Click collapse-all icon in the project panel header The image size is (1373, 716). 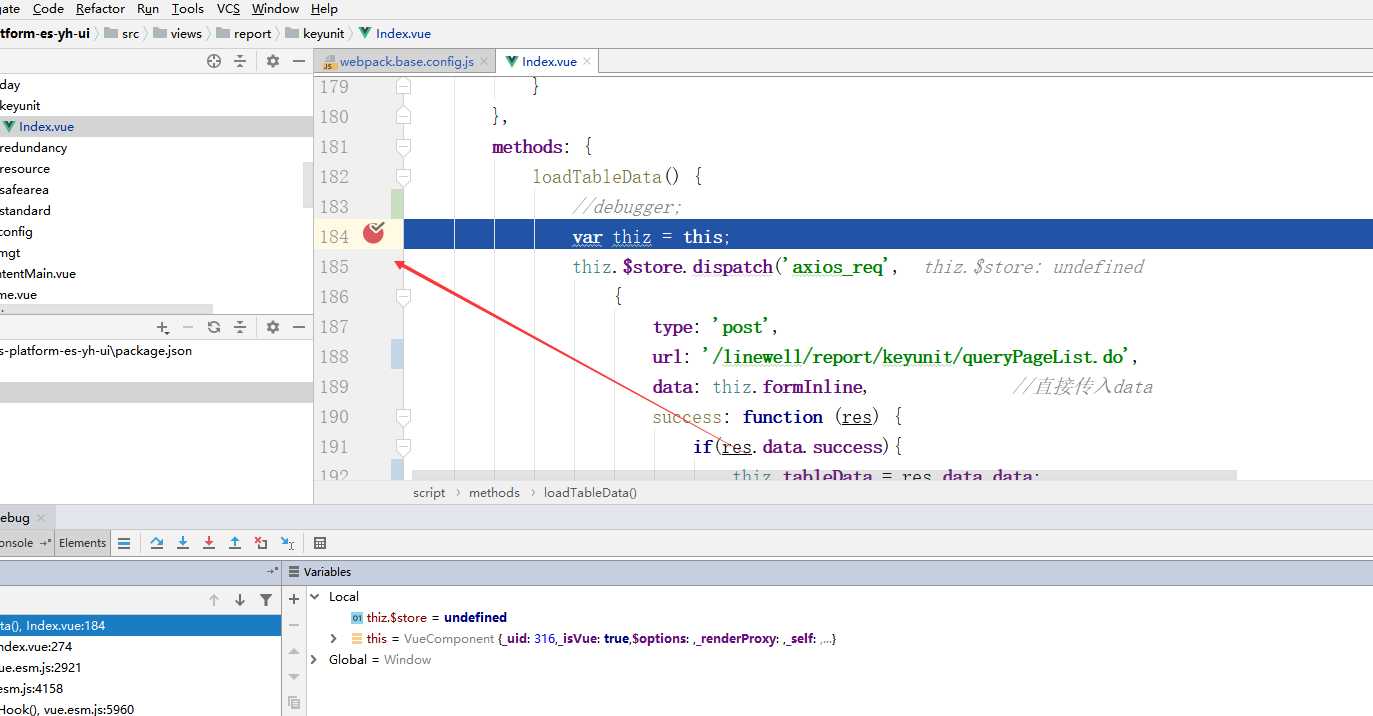240,61
